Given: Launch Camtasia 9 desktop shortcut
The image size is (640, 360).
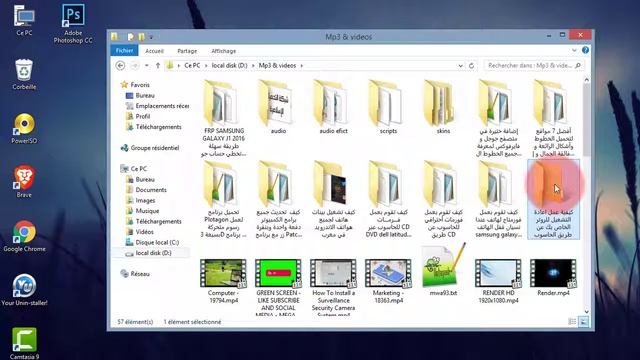Looking at the screenshot, I should (x=24, y=344).
